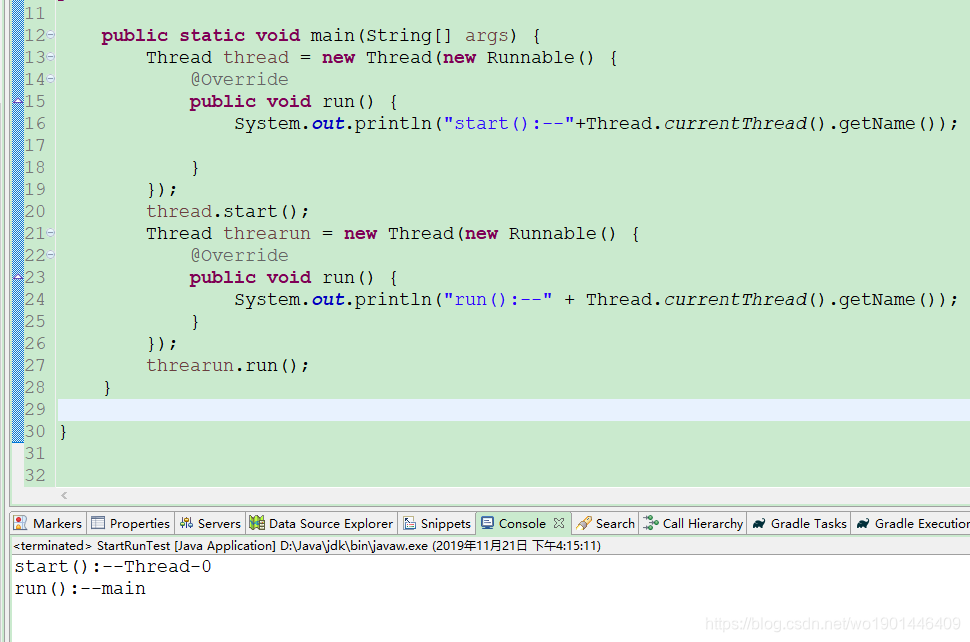Image resolution: width=970 pixels, height=642 pixels.
Task: Switch to the Markers tab
Action: [x=47, y=523]
